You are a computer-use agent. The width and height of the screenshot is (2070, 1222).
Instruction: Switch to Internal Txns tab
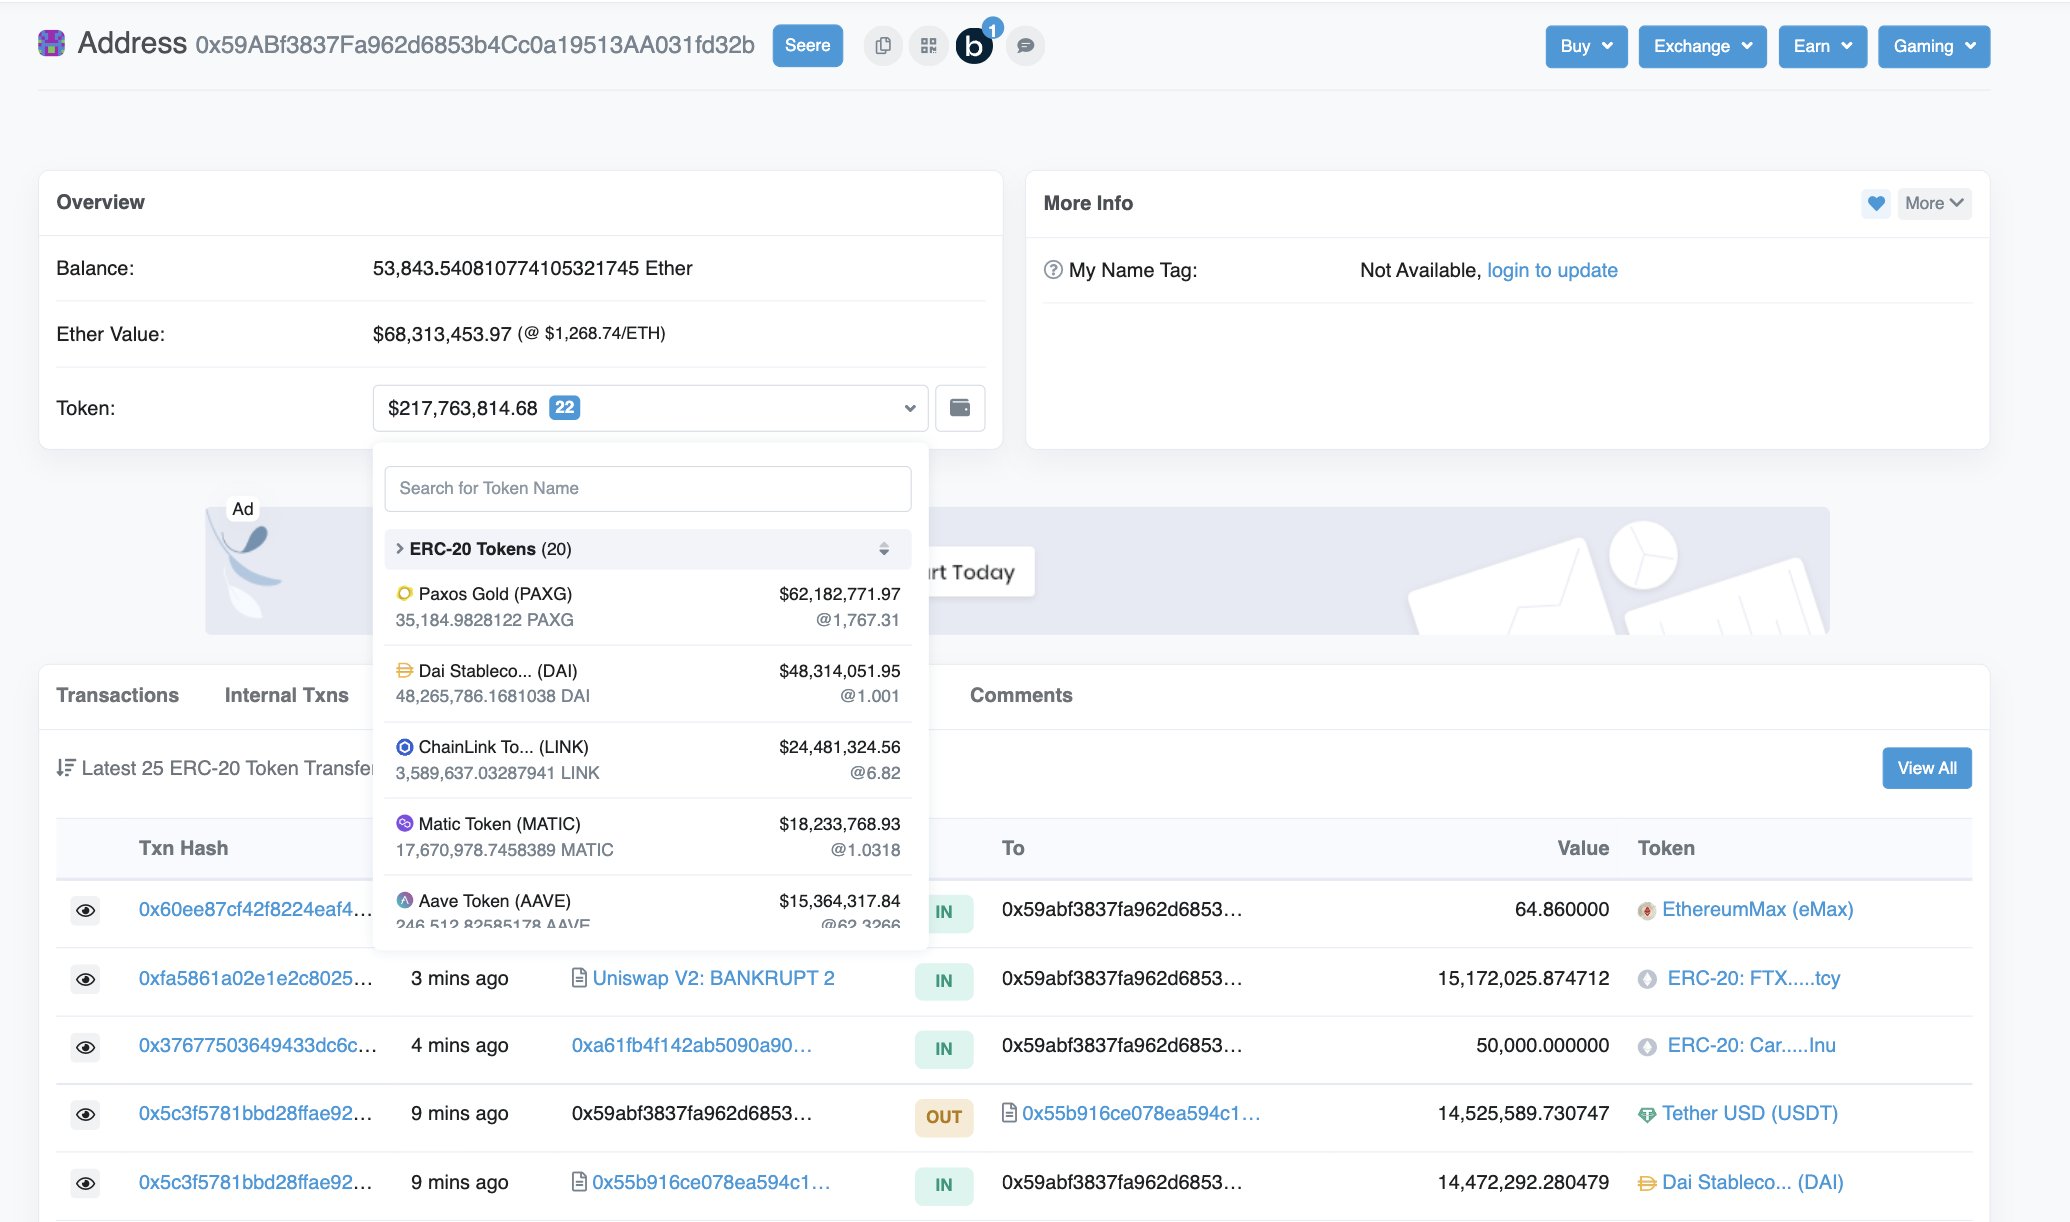click(x=286, y=695)
